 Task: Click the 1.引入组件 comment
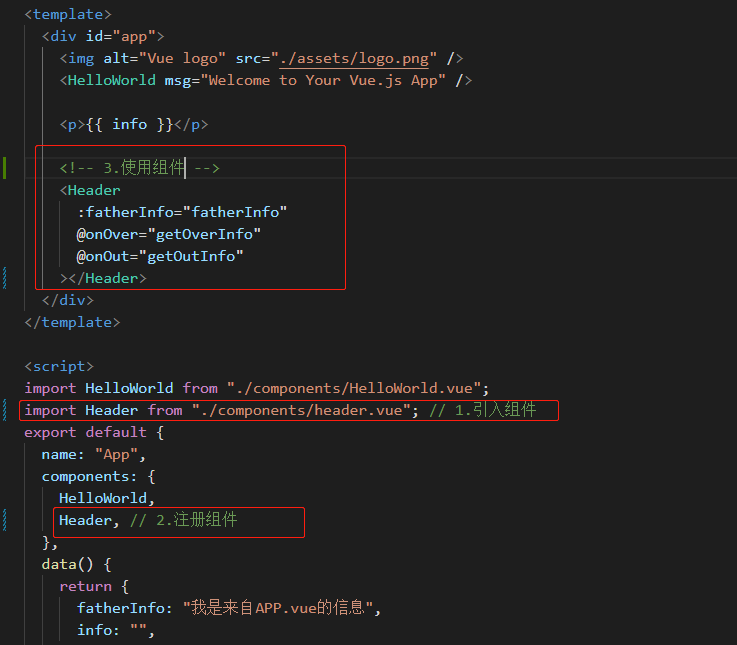483,410
